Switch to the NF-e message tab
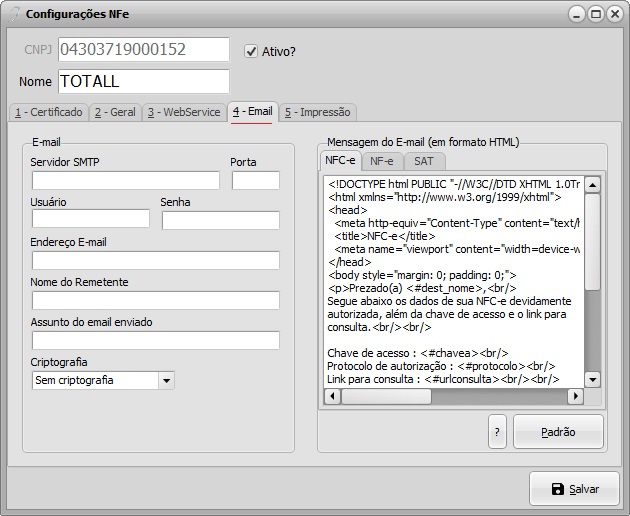 (x=382, y=162)
